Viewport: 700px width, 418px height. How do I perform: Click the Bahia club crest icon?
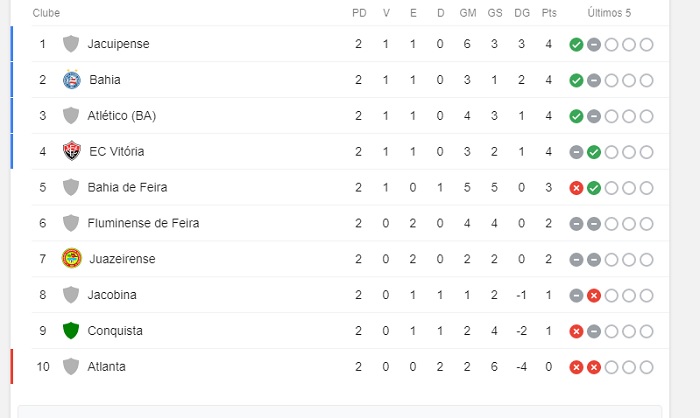point(71,80)
